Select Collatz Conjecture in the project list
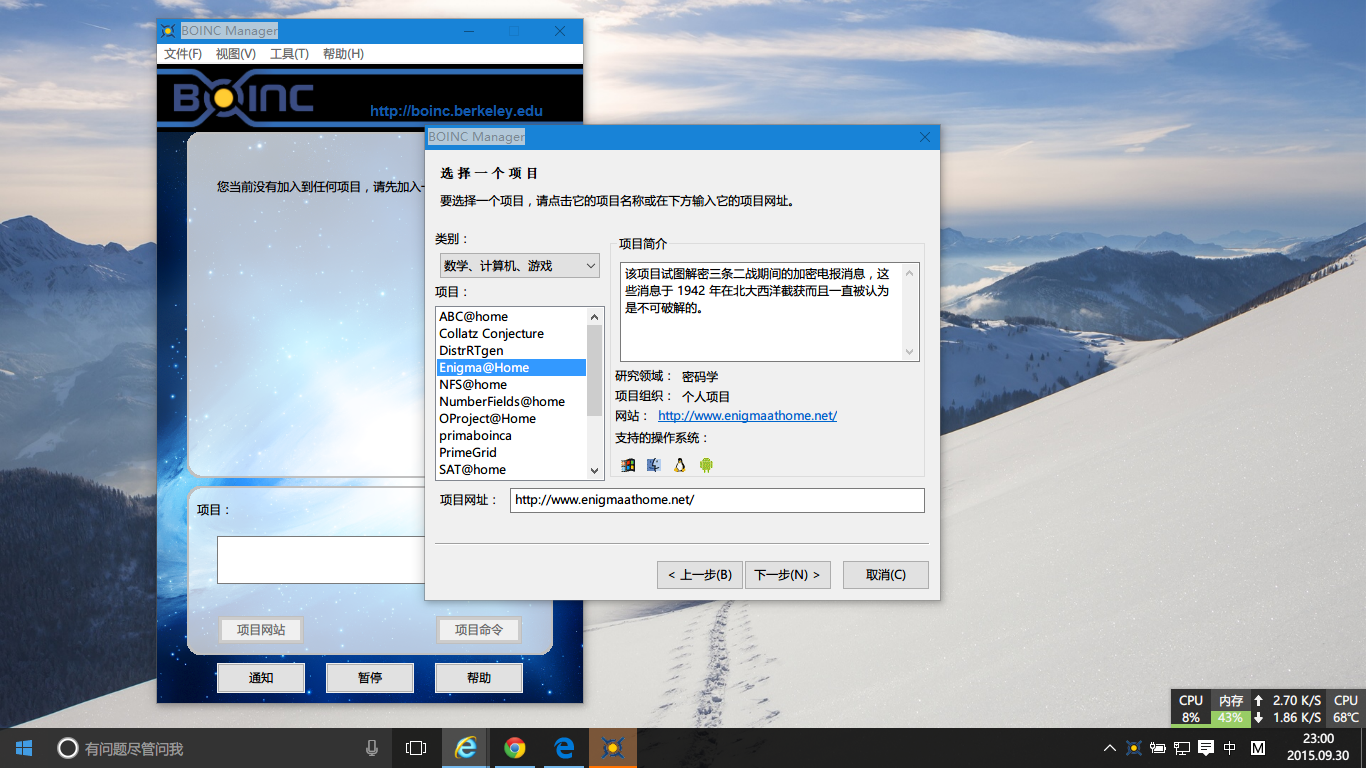This screenshot has width=1366, height=768. point(511,334)
